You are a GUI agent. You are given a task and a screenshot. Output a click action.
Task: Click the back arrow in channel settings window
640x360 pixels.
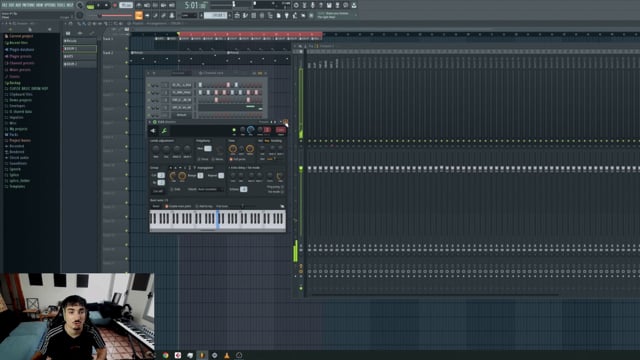[153, 131]
